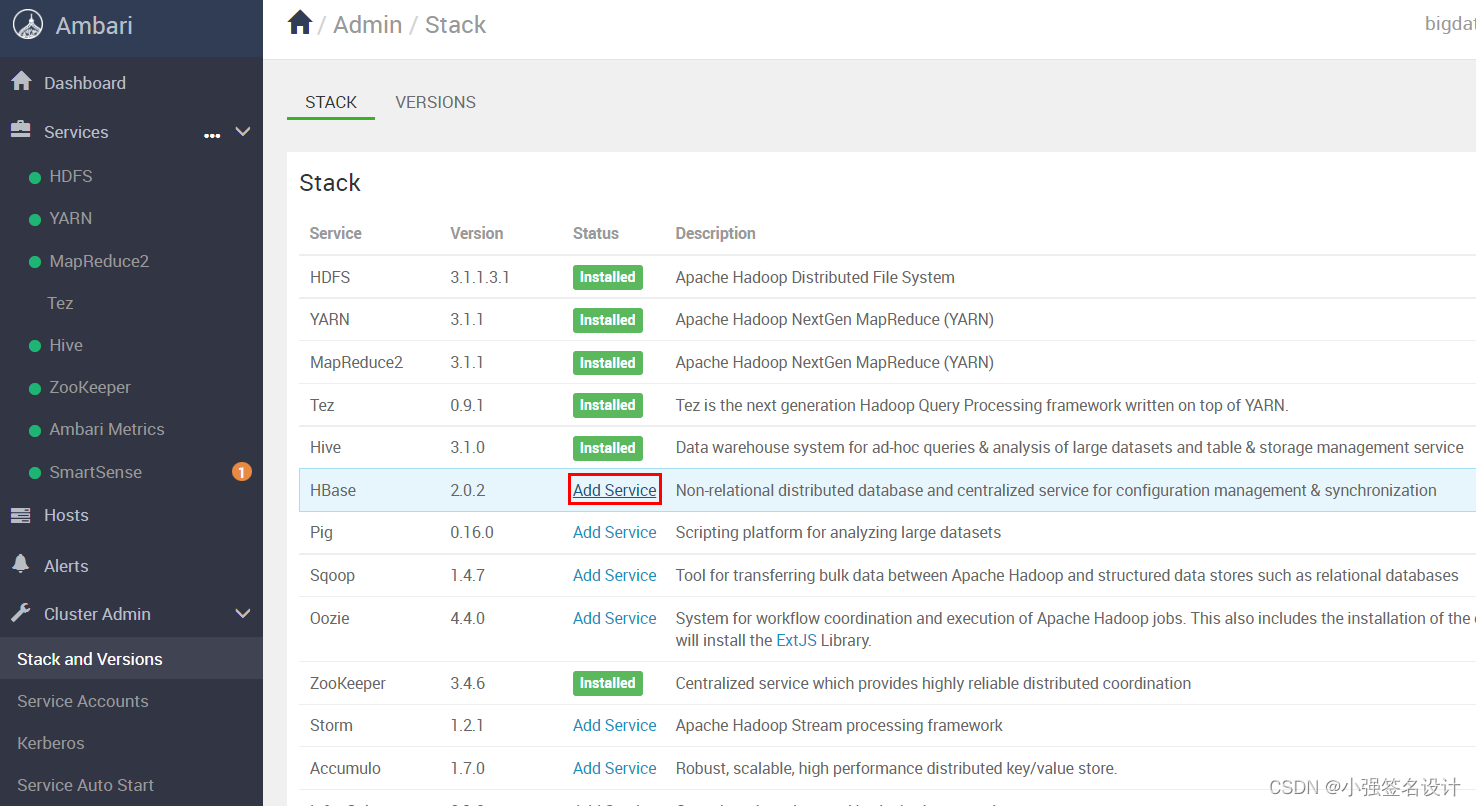Select the HBase service name cell
Viewport: 1476px width, 806px height.
pos(333,490)
